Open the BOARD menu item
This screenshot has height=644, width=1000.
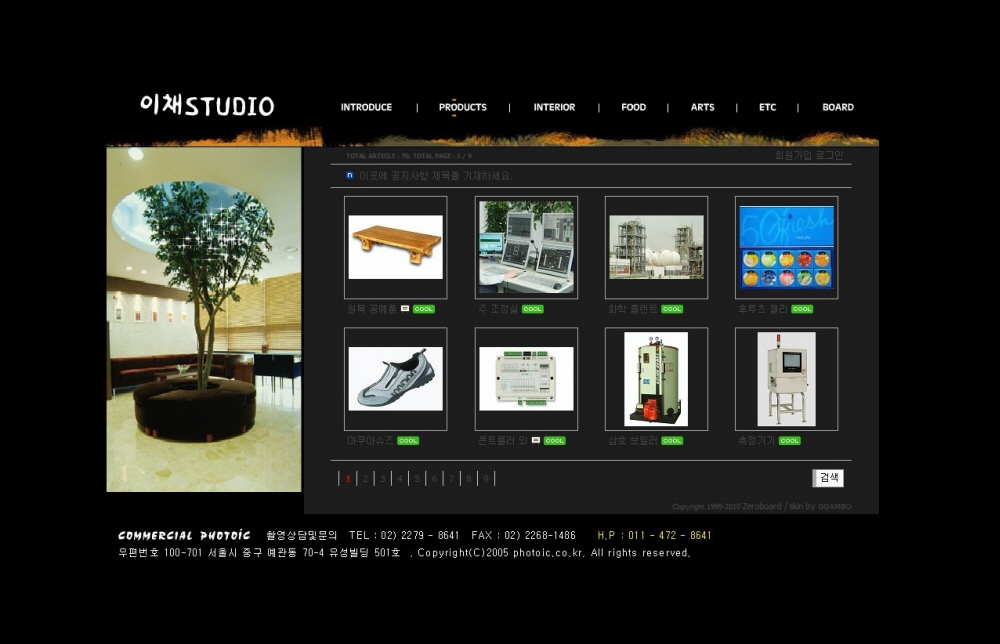(x=837, y=107)
